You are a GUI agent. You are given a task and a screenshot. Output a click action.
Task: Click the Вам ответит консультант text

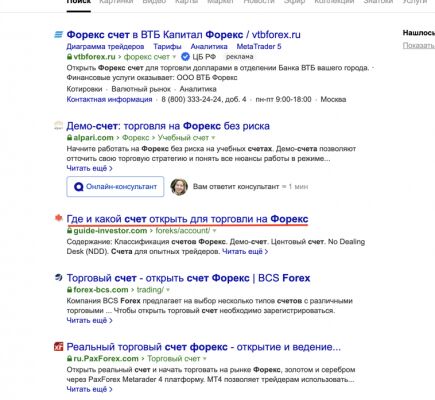[x=236, y=187]
